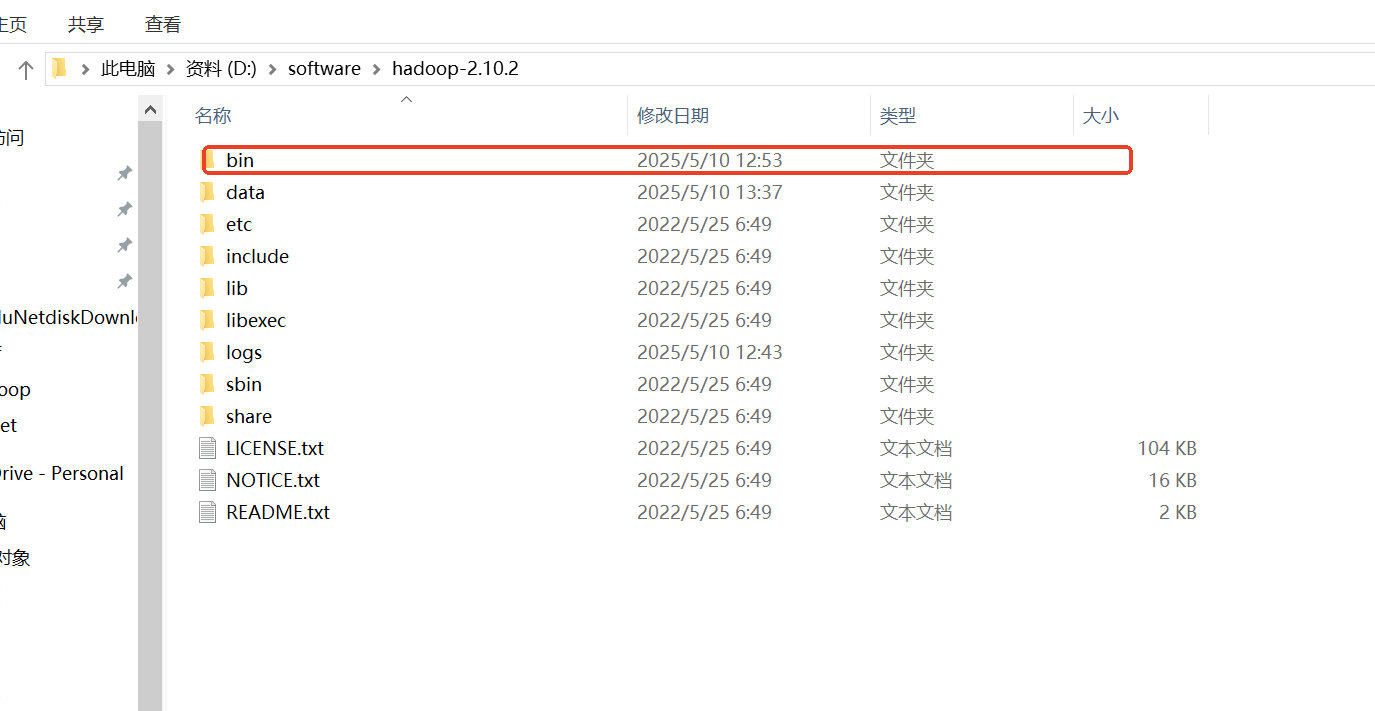Viewport: 1375px width, 711px height.
Task: Click the sort arrow above 名称 column
Action: (406, 99)
